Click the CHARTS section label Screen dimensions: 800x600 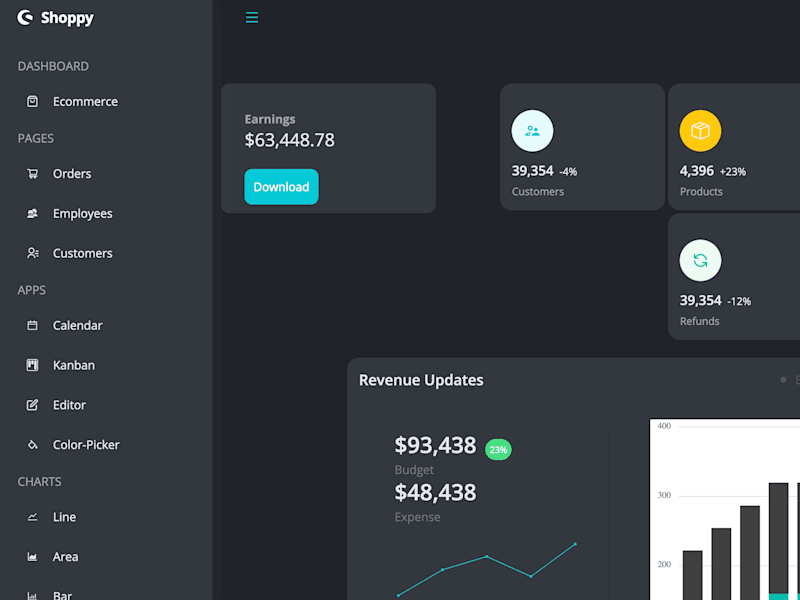point(39,482)
